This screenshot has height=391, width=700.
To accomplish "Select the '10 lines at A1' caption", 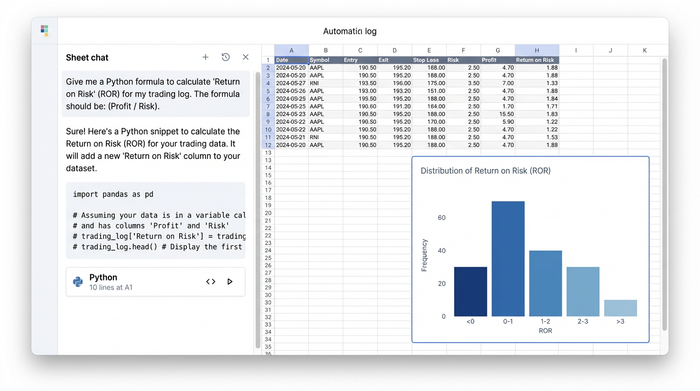I will (x=111, y=287).
